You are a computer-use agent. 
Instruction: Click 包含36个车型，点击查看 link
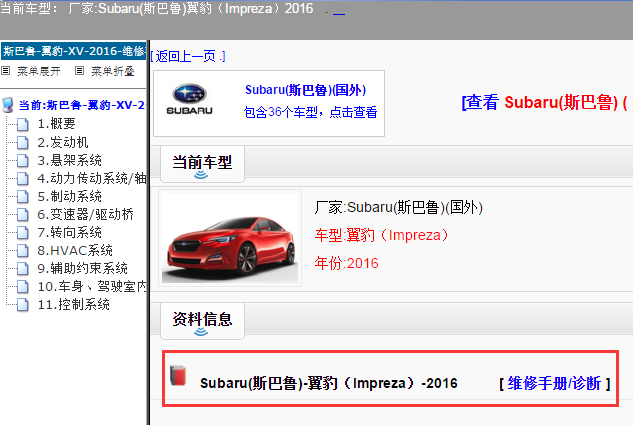310,112
